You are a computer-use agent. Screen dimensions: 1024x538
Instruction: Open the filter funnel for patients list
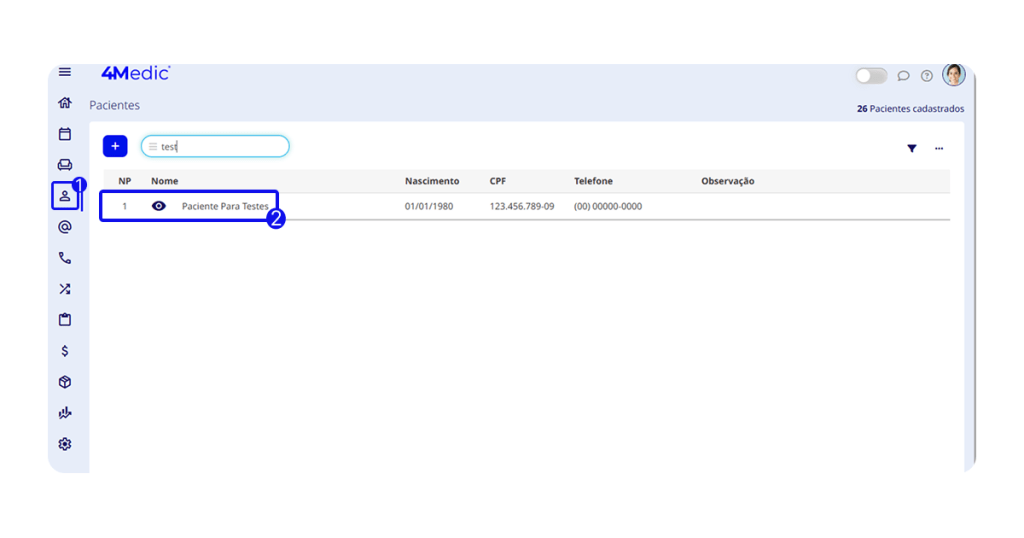click(912, 148)
